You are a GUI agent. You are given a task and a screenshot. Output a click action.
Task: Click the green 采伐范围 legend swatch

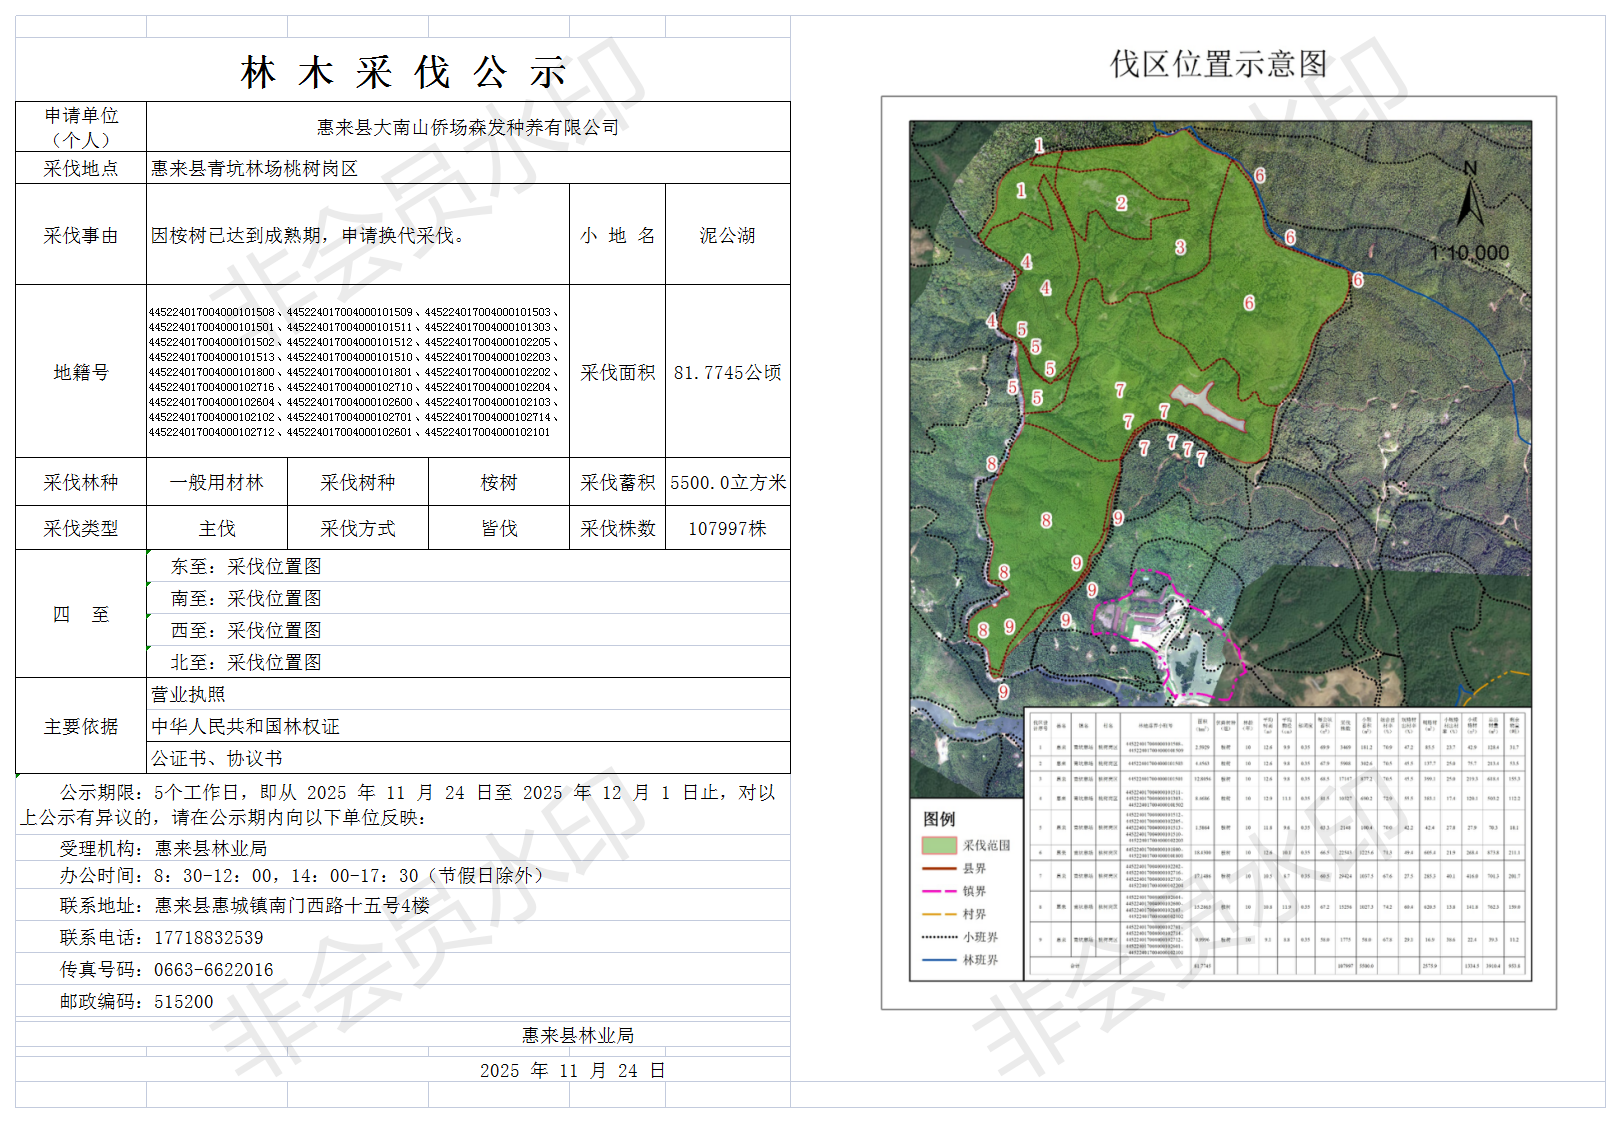939,845
